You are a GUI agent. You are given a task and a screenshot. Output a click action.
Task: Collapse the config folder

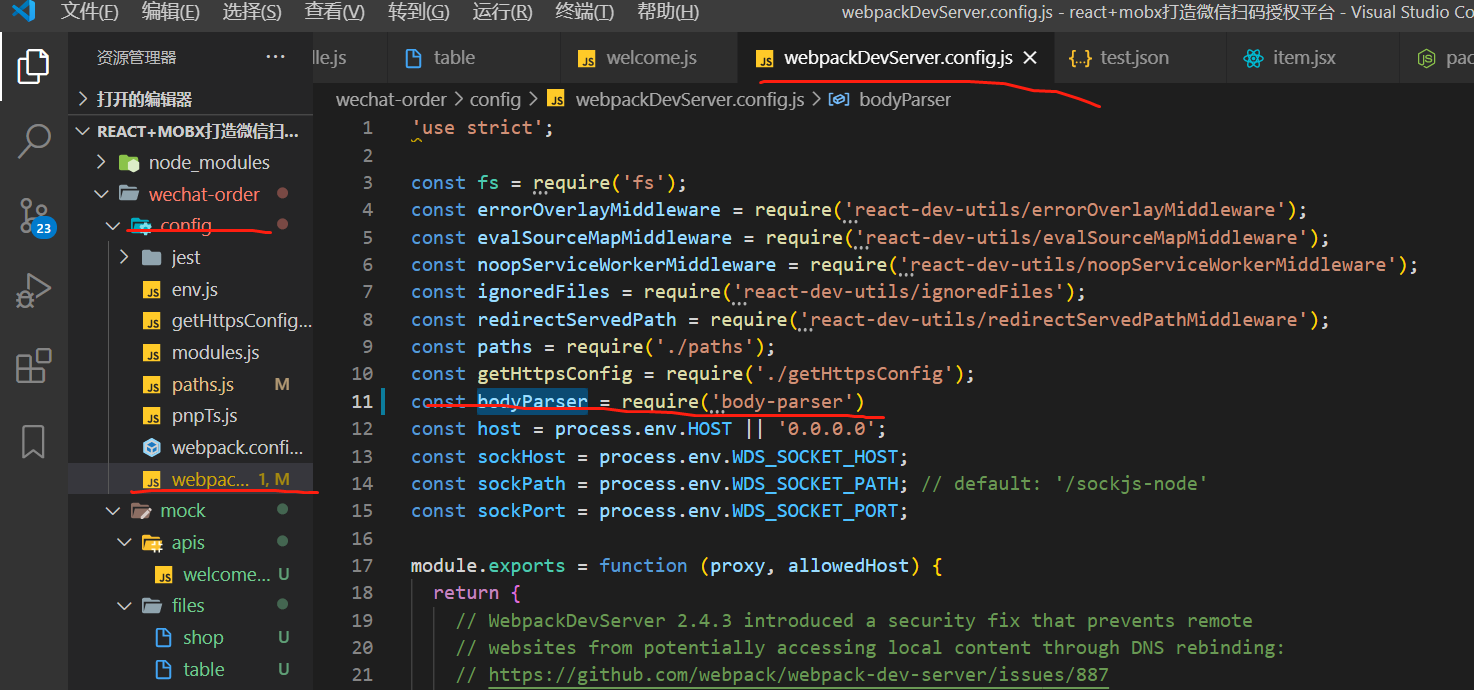coord(113,226)
